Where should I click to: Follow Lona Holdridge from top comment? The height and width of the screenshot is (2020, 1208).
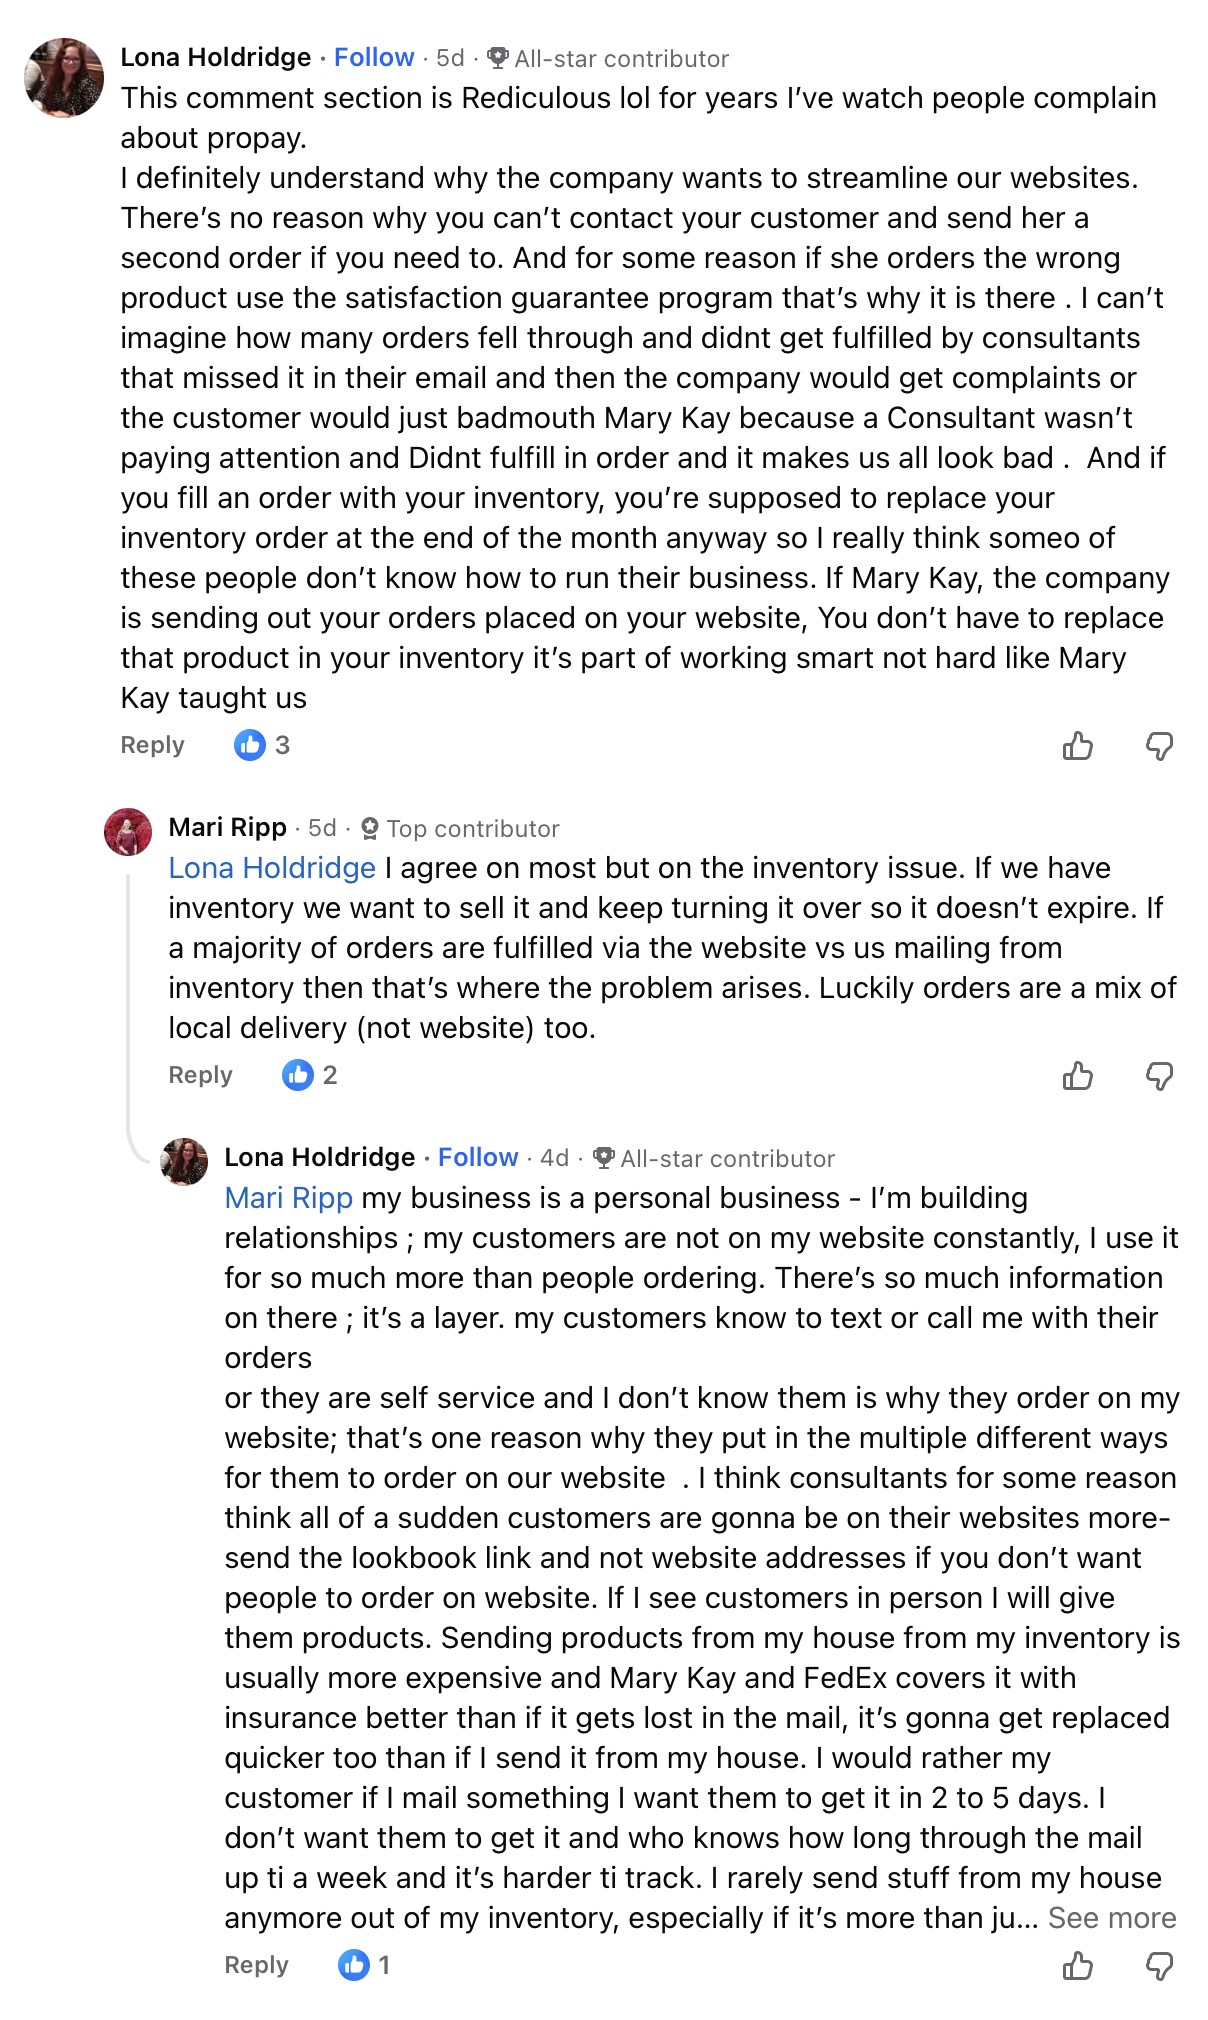click(x=374, y=58)
